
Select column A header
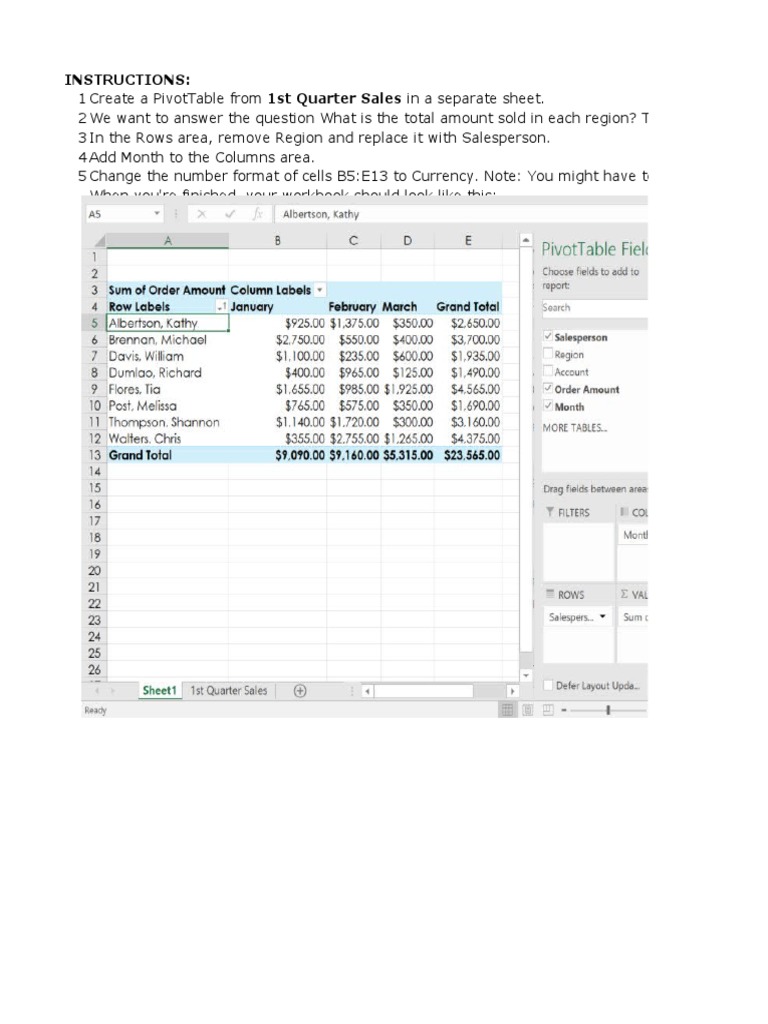pyautogui.click(x=167, y=241)
